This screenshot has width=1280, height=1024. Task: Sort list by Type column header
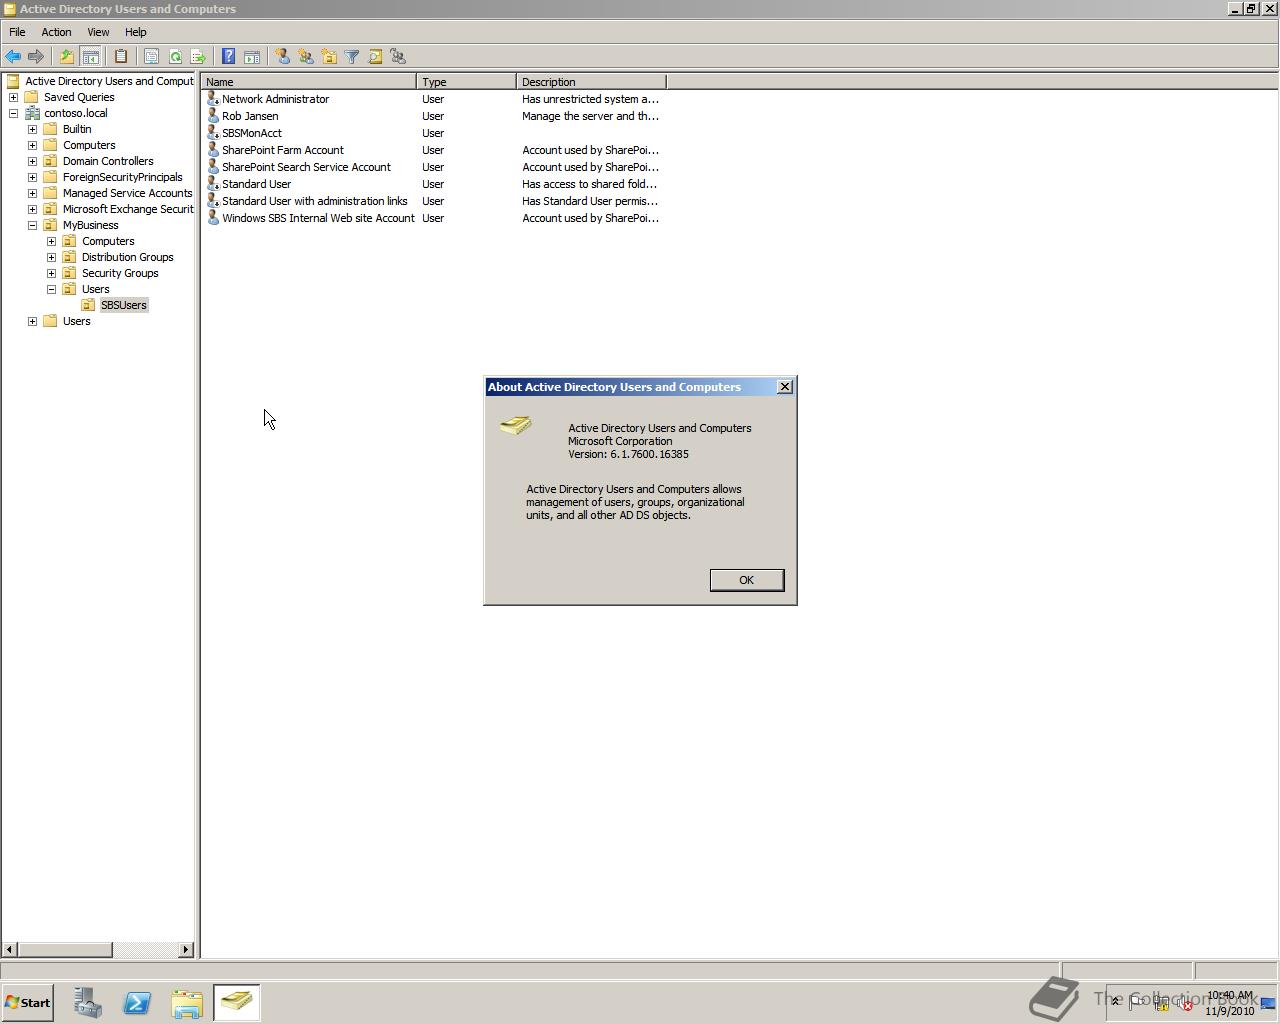click(x=466, y=82)
